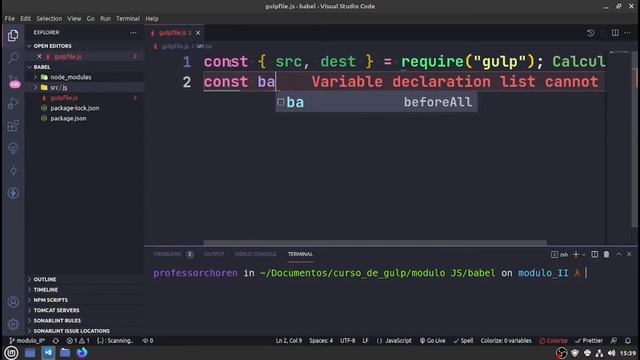Synchronize changes icon in status bar
This screenshot has width=640, height=360.
(56, 340)
